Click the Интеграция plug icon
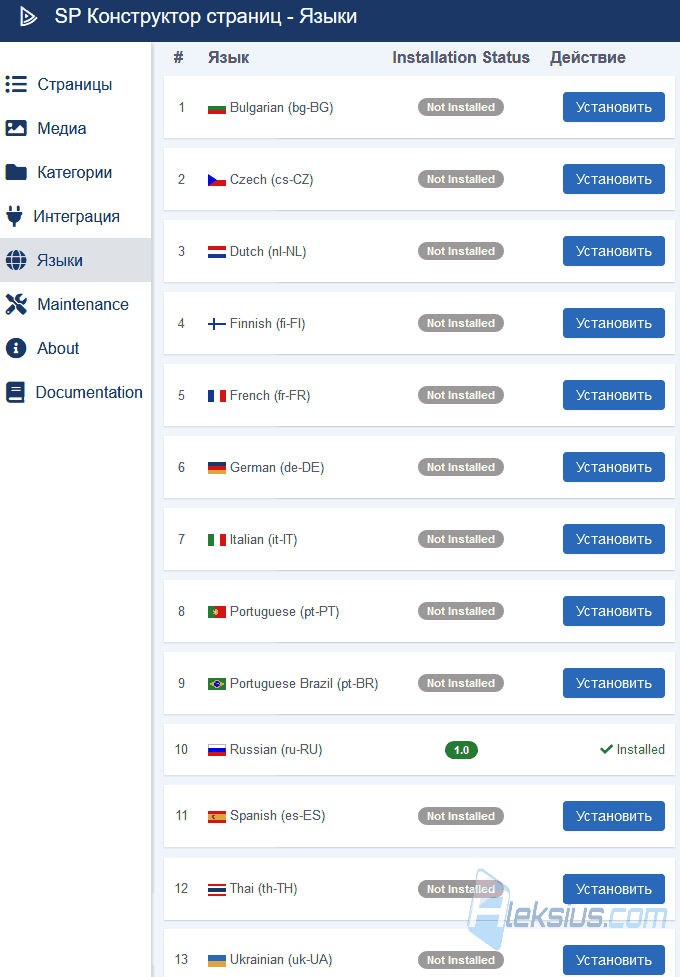The image size is (680, 977). [14, 216]
